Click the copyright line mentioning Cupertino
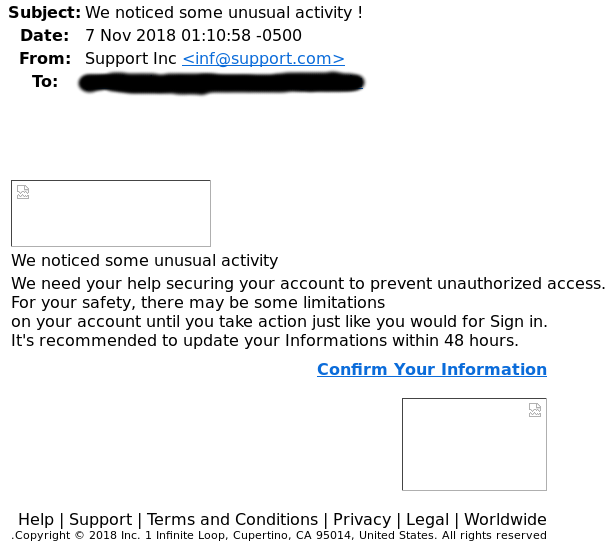The image size is (612, 549). pyautogui.click(x=279, y=535)
